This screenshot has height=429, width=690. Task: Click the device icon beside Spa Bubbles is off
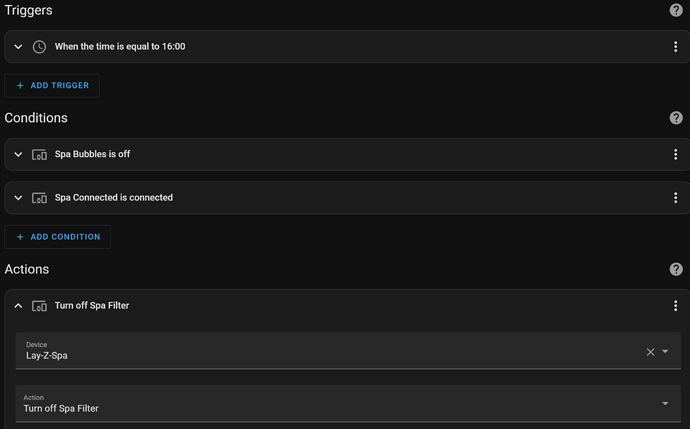point(39,155)
